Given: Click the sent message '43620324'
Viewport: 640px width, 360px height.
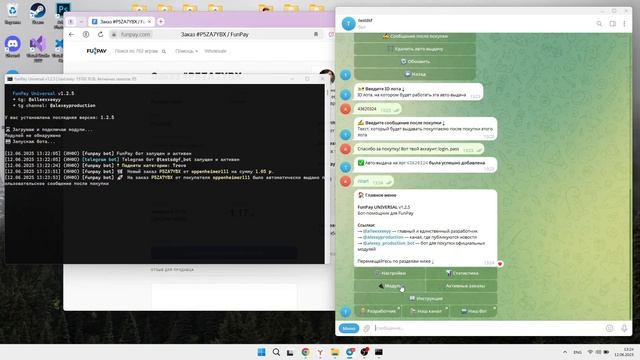Looking at the screenshot, I should click(x=377, y=109).
